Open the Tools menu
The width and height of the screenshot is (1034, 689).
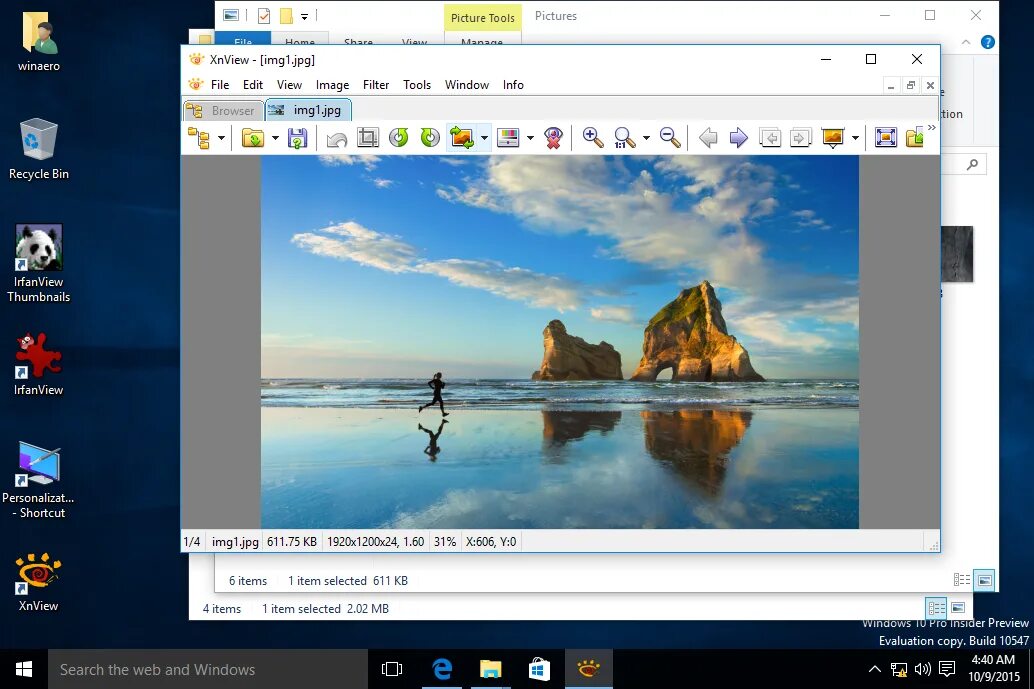(x=417, y=85)
